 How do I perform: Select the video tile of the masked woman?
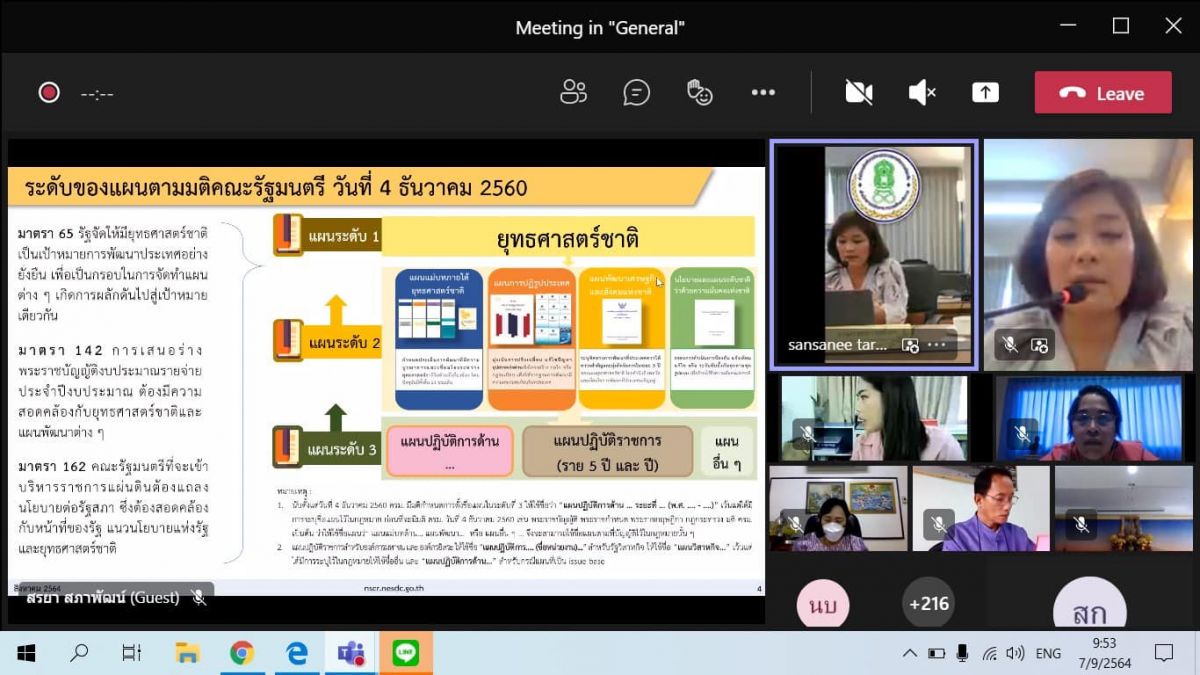(838, 508)
